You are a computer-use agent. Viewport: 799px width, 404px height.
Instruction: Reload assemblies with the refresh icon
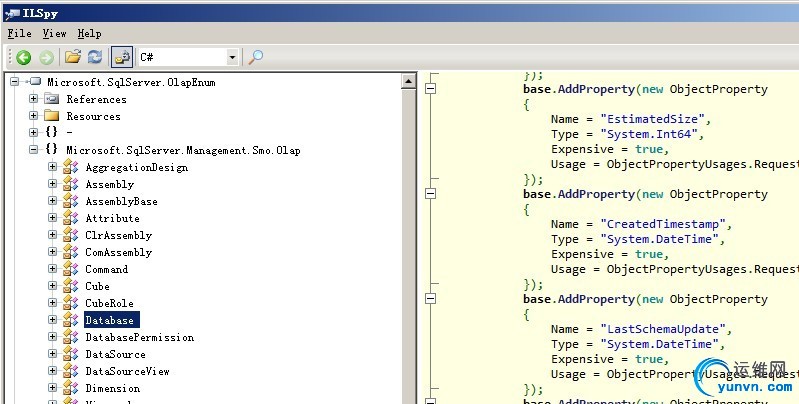95,57
